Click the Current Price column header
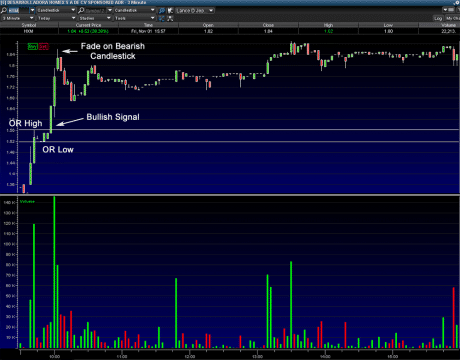Viewport: 460px width, 360px height. 88,25
